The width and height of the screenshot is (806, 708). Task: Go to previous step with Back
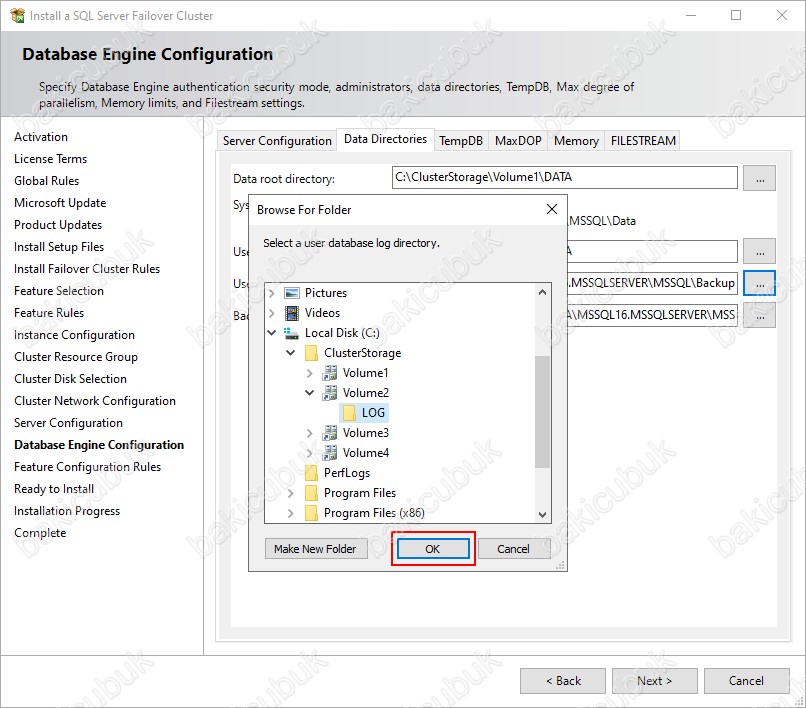(x=563, y=681)
